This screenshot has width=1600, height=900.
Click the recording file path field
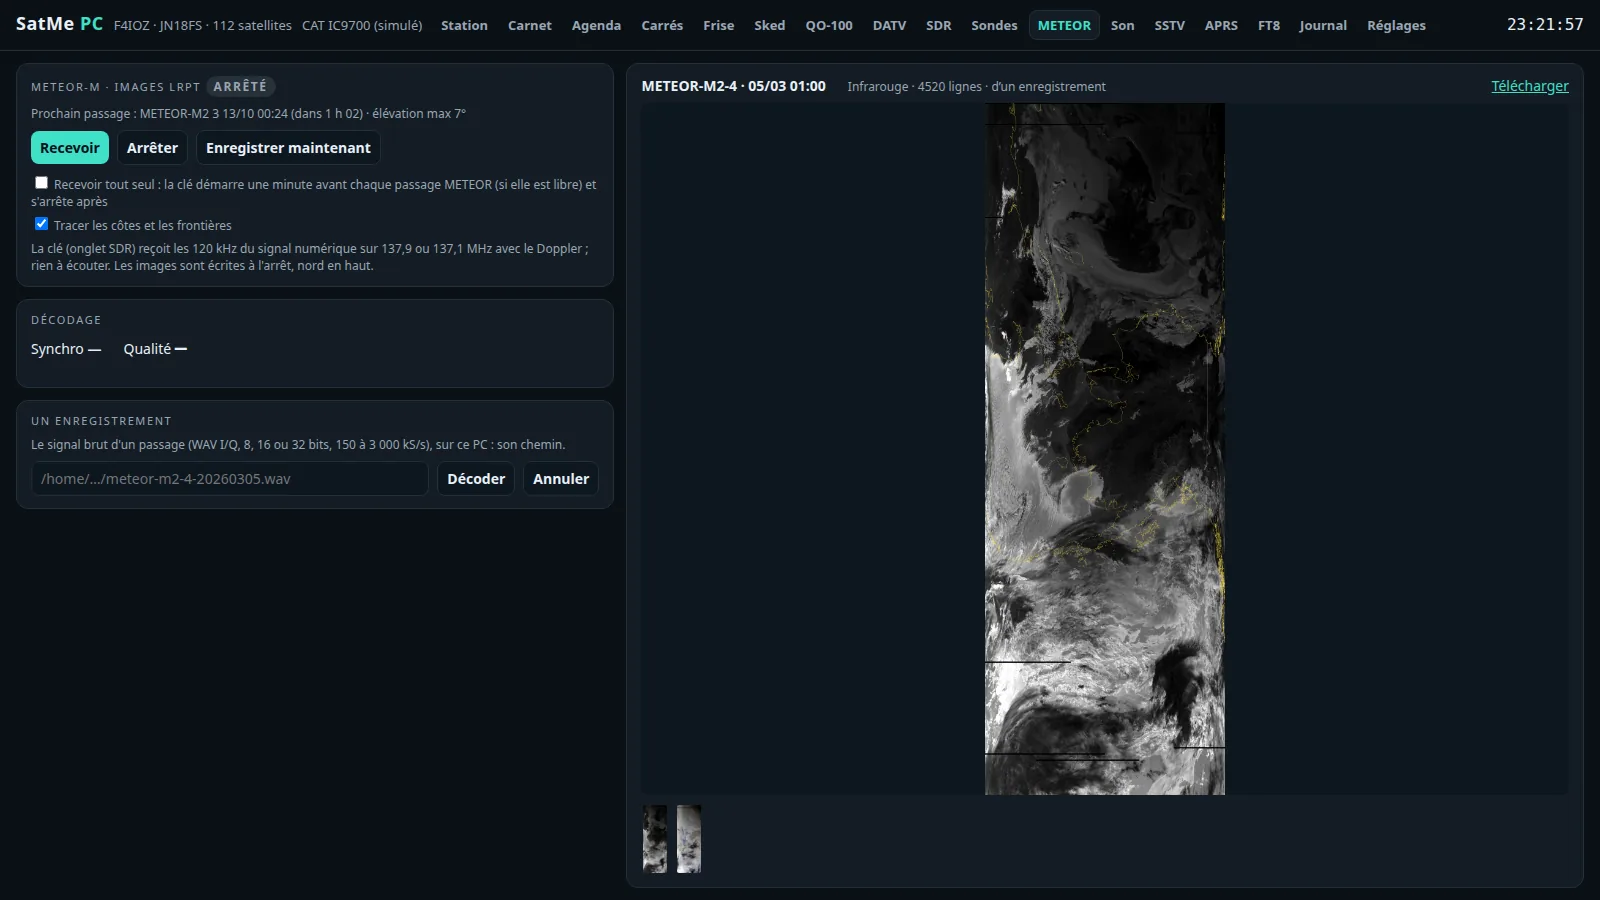pos(230,479)
